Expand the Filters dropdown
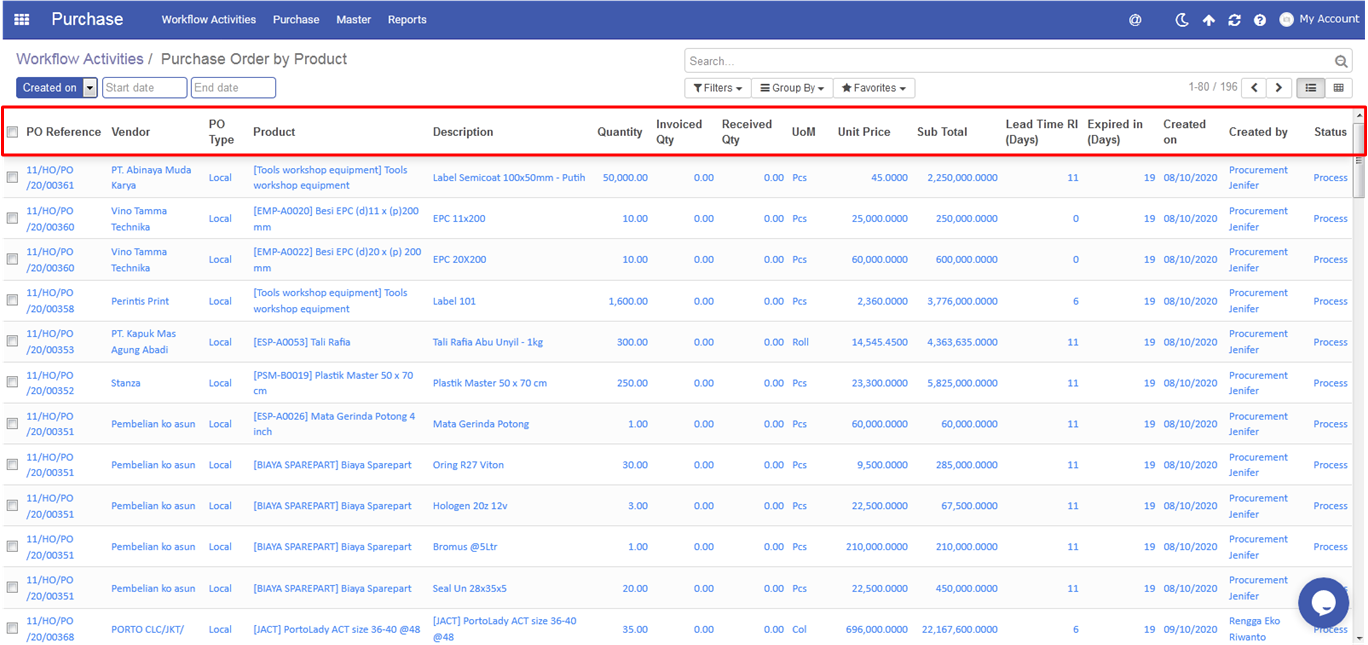Image resolution: width=1368 pixels, height=645 pixels. (x=716, y=88)
